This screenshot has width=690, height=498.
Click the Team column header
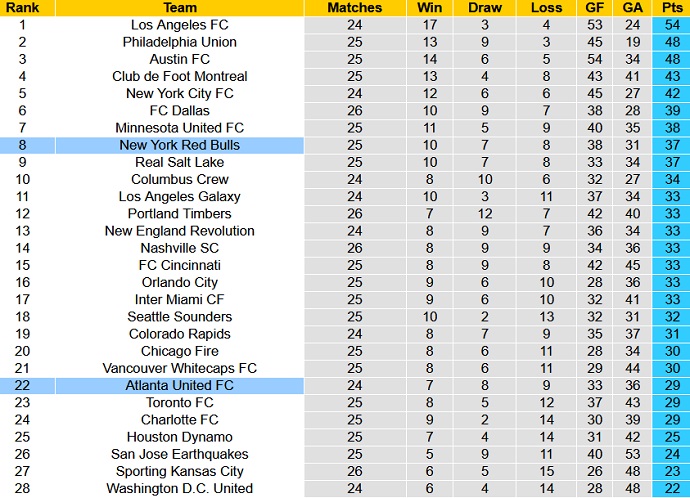(x=179, y=7)
